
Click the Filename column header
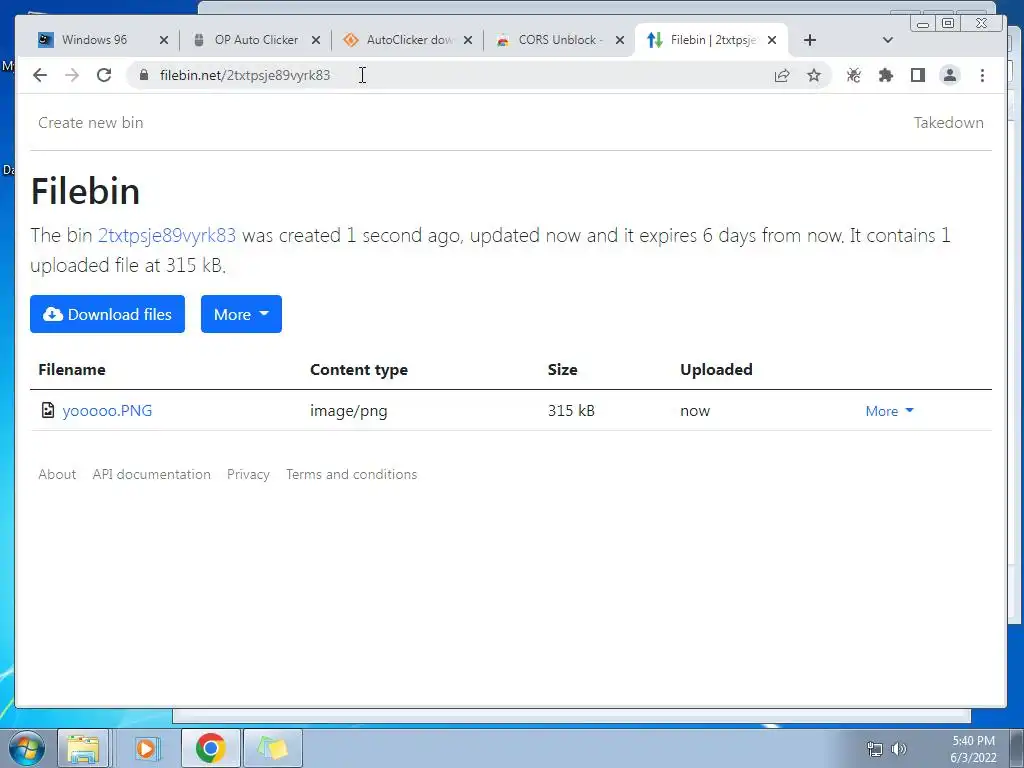pyautogui.click(x=72, y=370)
